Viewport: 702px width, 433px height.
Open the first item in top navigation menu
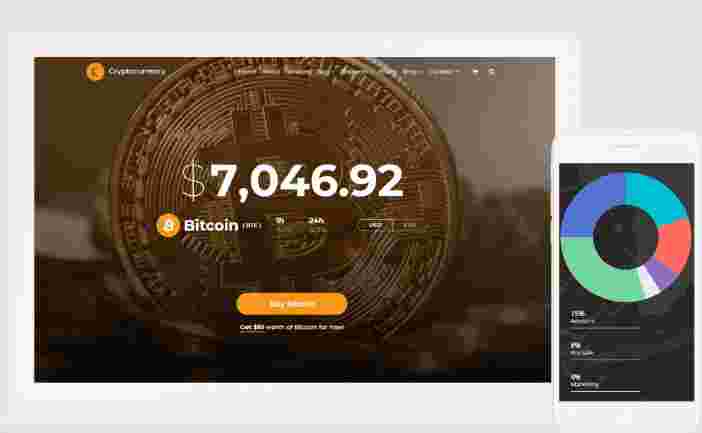(x=246, y=72)
